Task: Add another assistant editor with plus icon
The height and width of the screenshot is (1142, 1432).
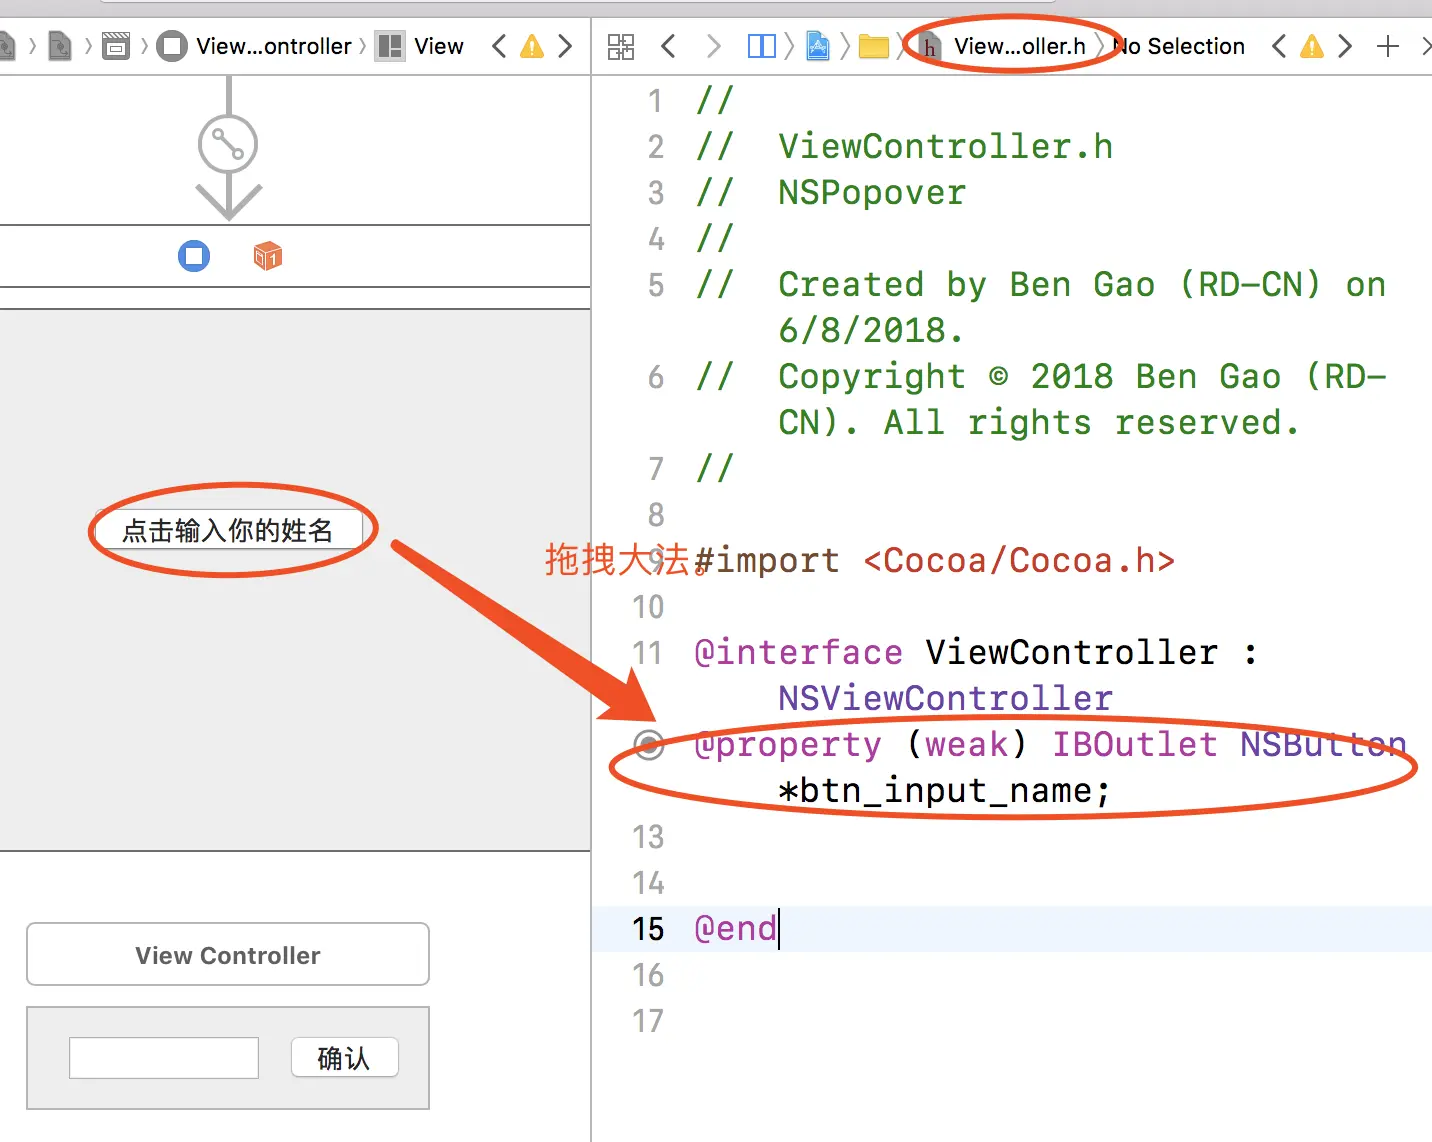Action: click(1388, 46)
